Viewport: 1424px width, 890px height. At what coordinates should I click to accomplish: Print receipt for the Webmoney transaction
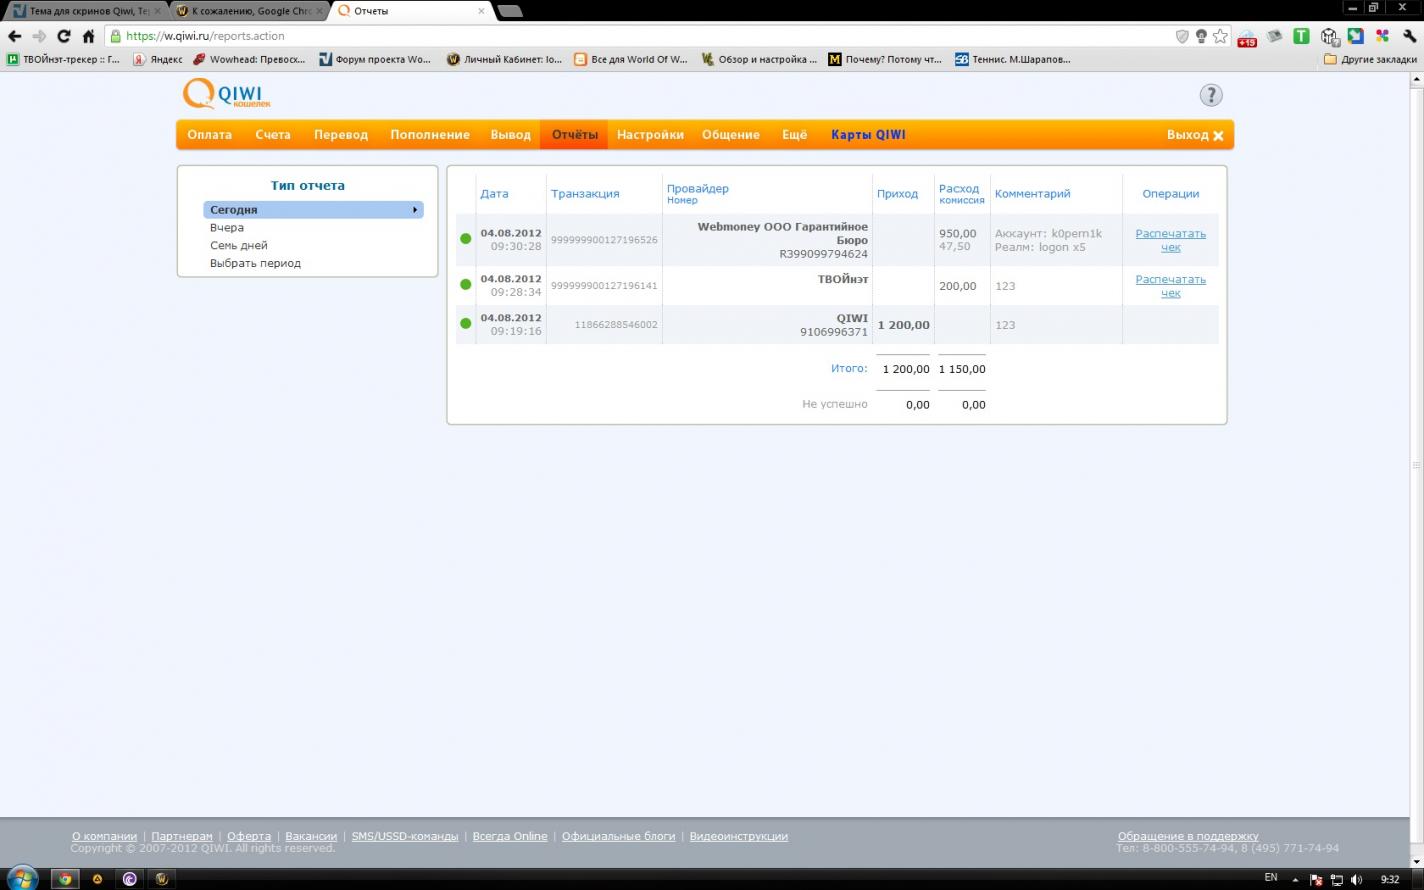coord(1170,240)
